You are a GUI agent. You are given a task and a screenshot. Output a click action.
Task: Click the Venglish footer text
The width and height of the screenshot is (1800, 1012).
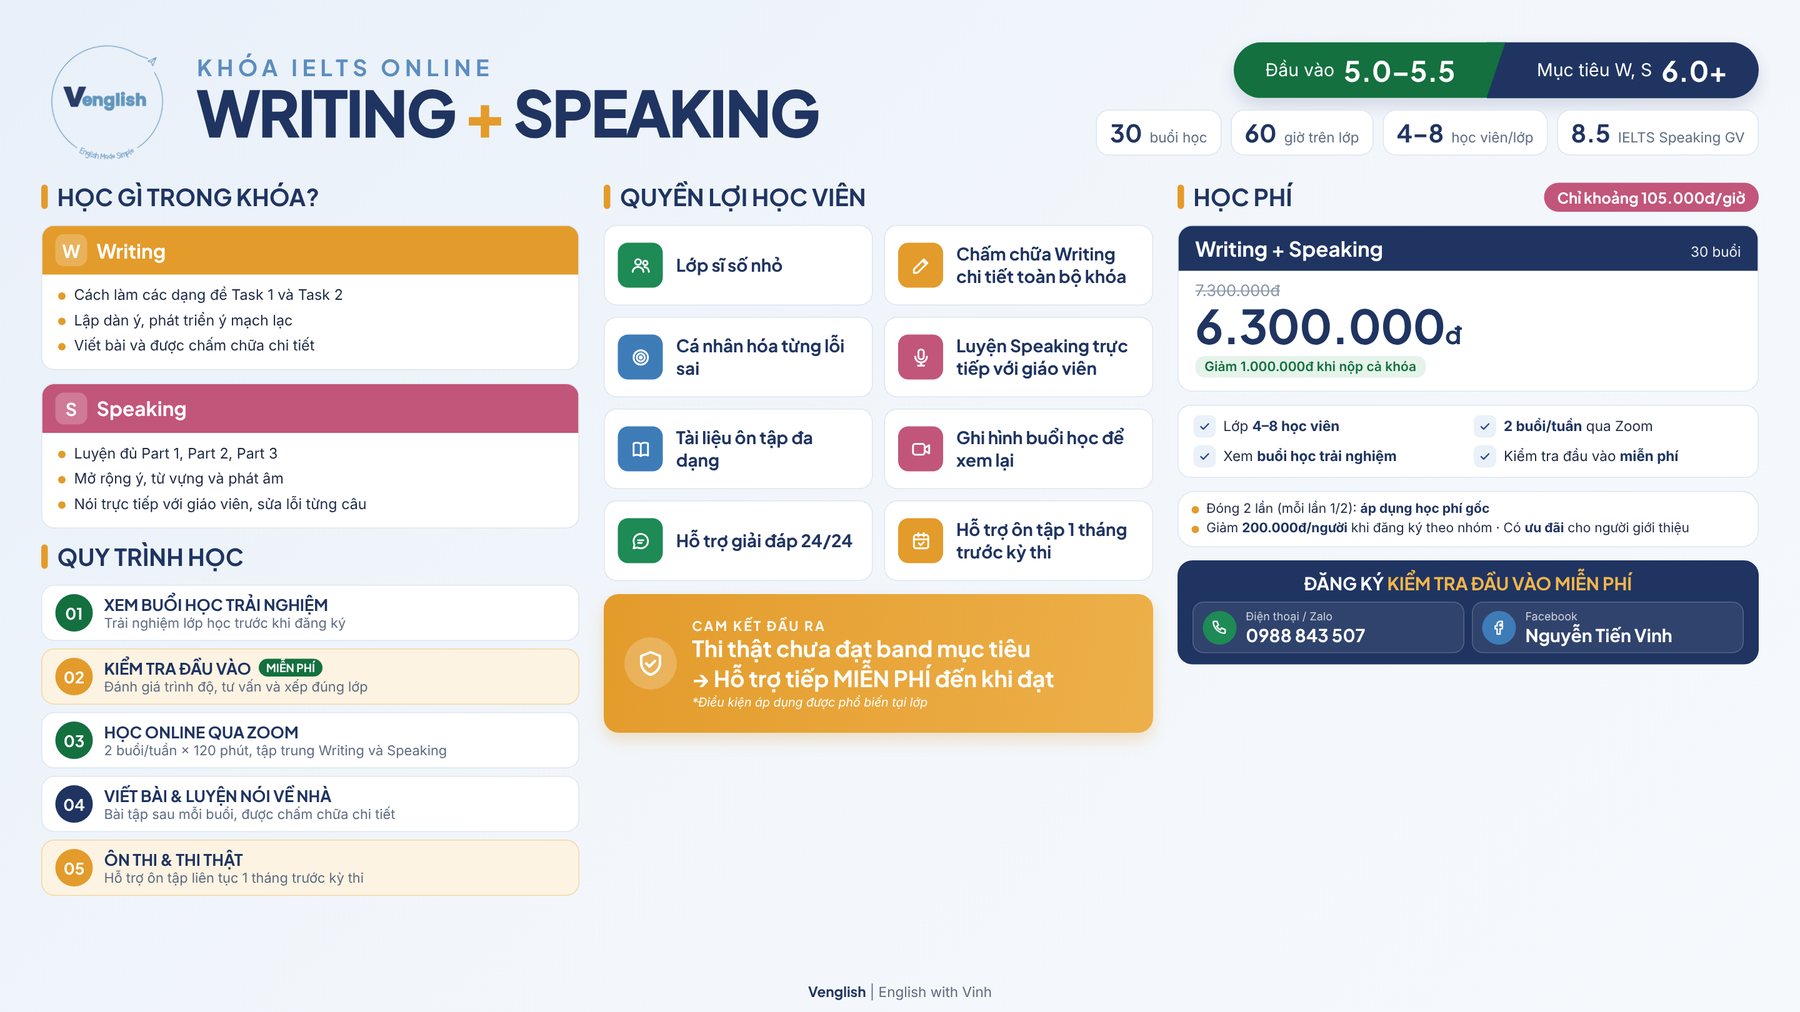click(837, 992)
